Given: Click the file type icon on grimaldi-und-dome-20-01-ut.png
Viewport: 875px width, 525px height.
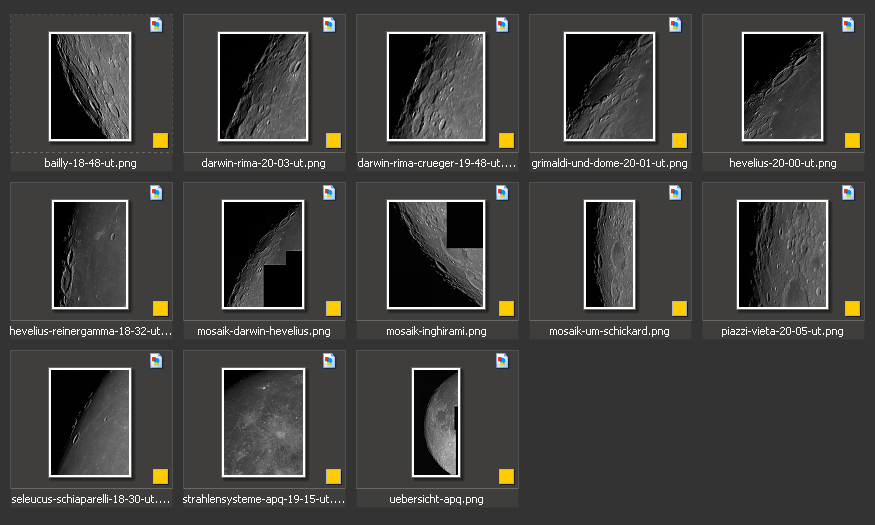Looking at the screenshot, I should click(676, 25).
